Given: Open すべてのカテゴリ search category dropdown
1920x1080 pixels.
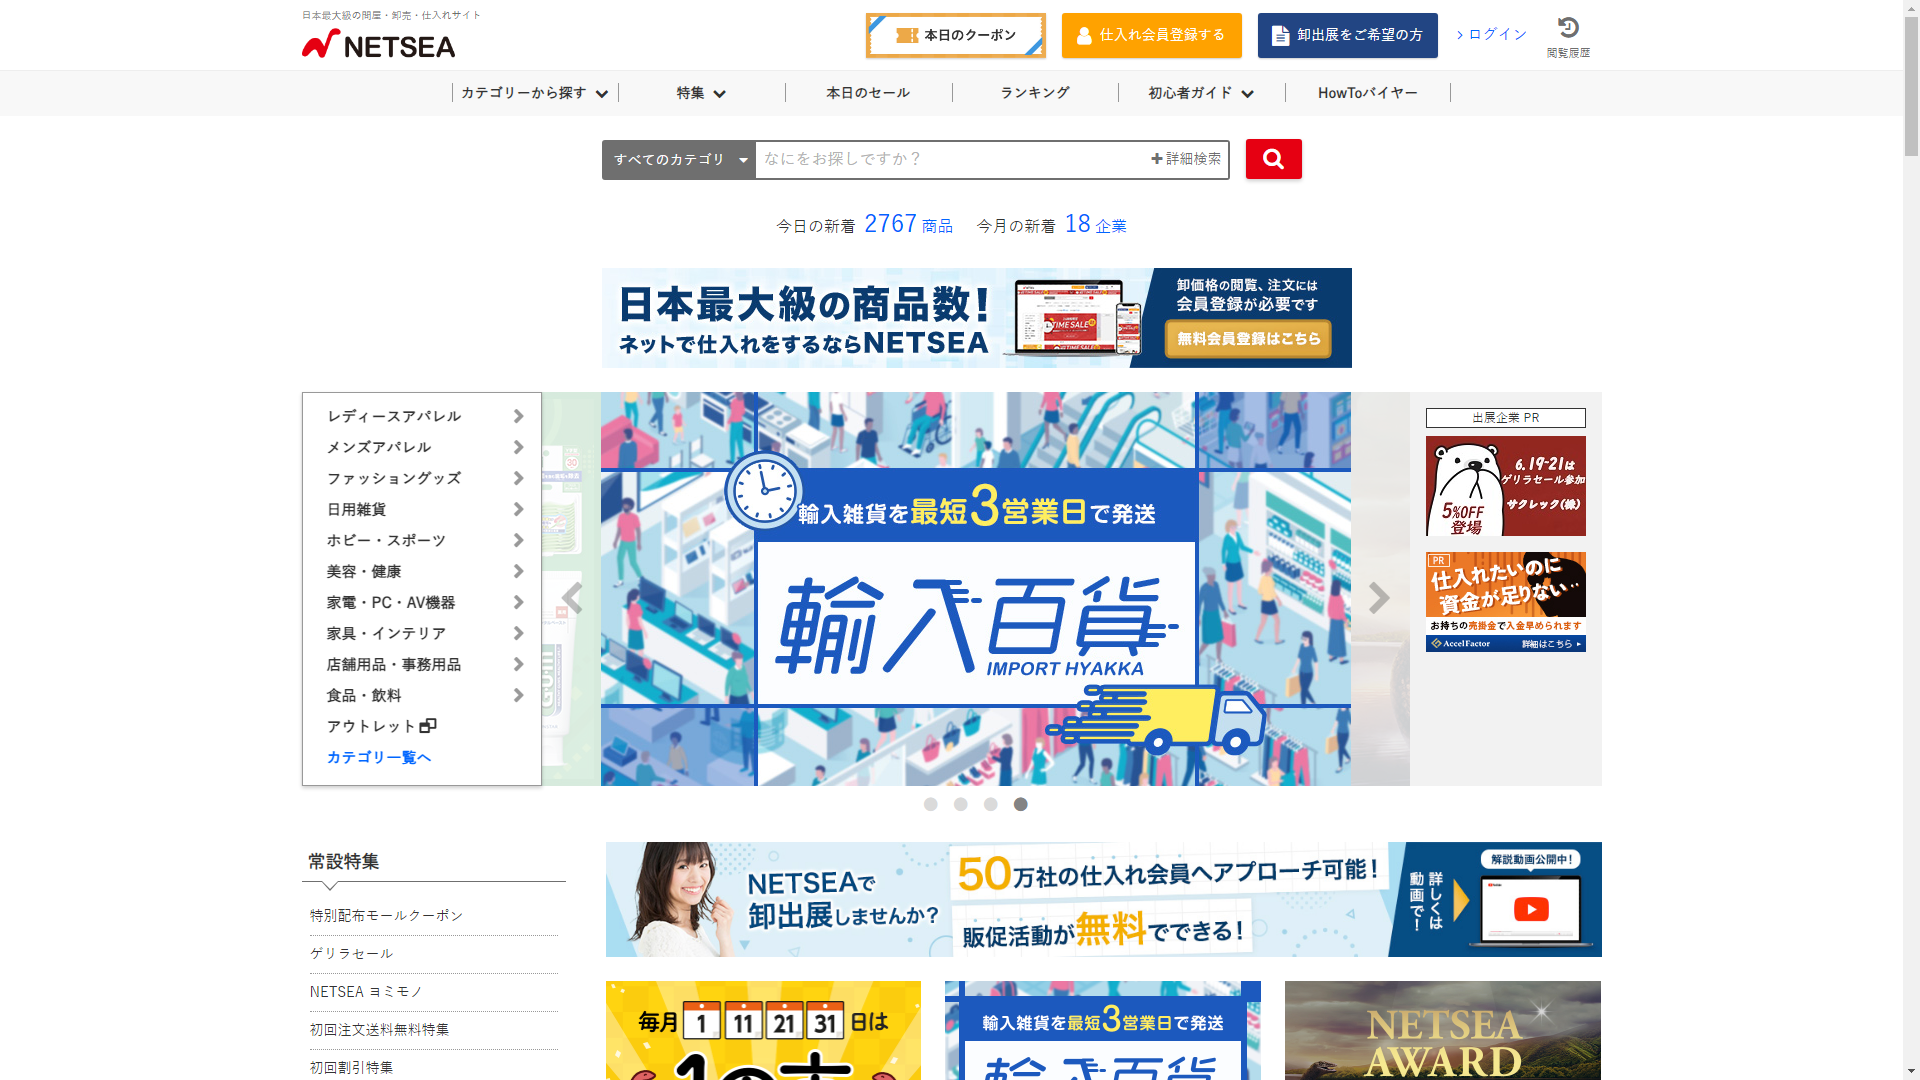Looking at the screenshot, I should (679, 160).
